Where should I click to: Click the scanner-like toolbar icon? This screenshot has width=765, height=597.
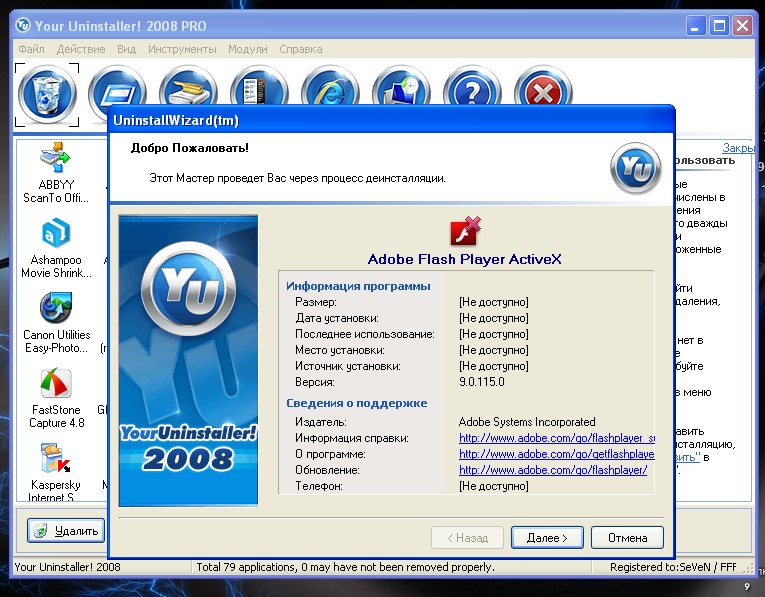[188, 85]
